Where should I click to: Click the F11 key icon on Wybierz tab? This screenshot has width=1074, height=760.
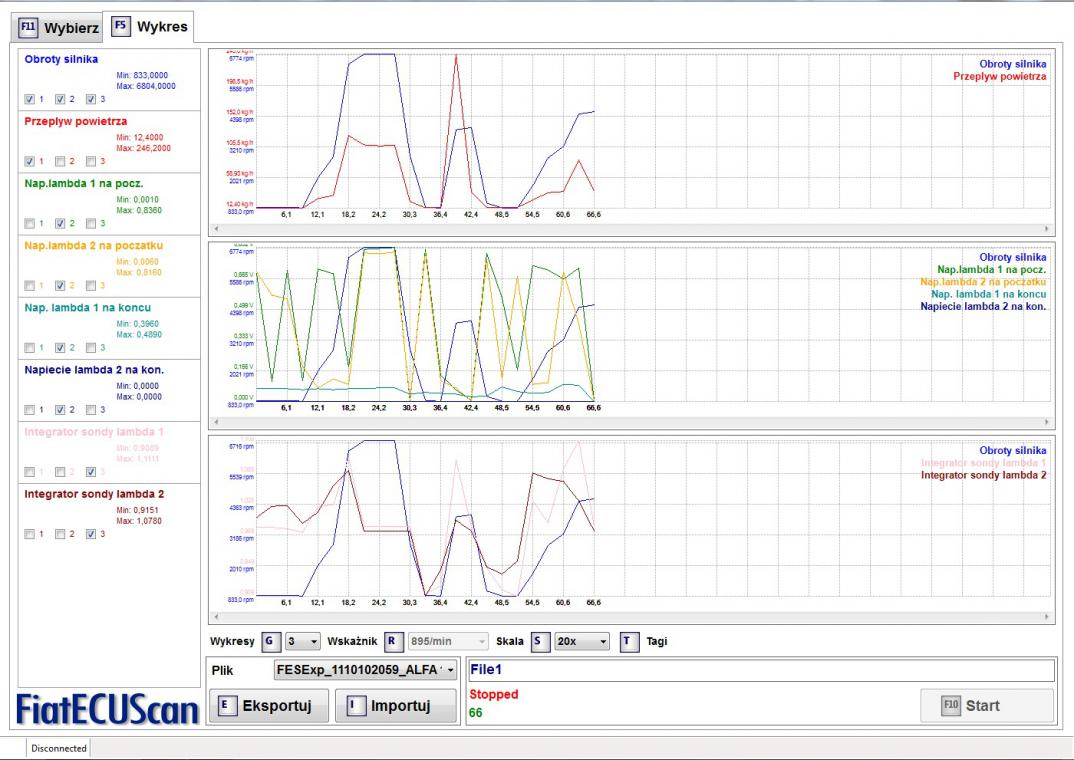(x=28, y=27)
